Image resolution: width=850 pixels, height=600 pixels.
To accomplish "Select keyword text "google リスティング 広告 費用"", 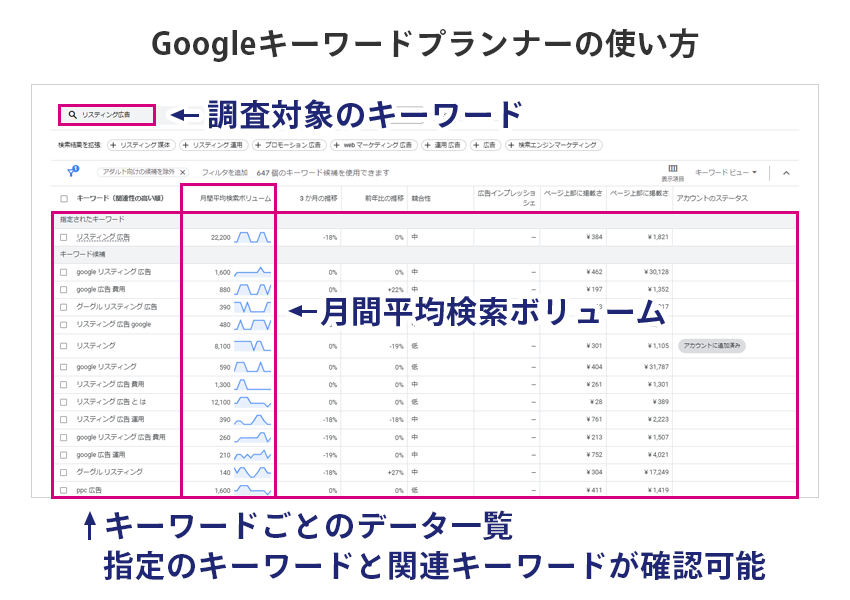I will point(121,437).
